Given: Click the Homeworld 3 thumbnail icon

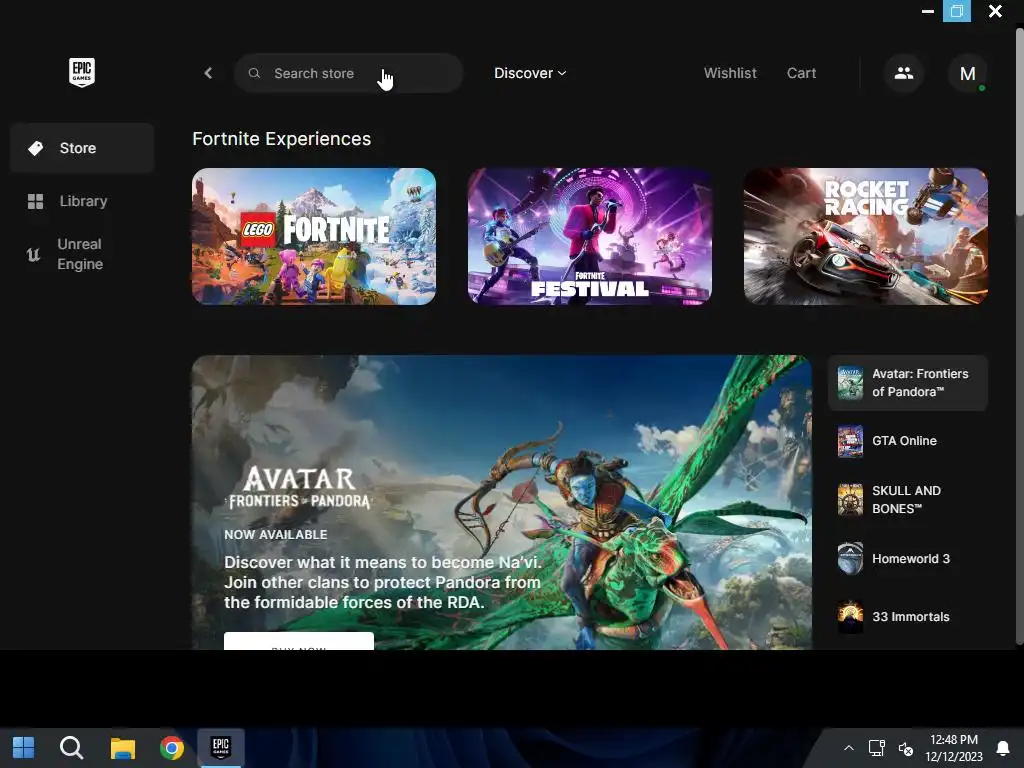Looking at the screenshot, I should [850, 558].
